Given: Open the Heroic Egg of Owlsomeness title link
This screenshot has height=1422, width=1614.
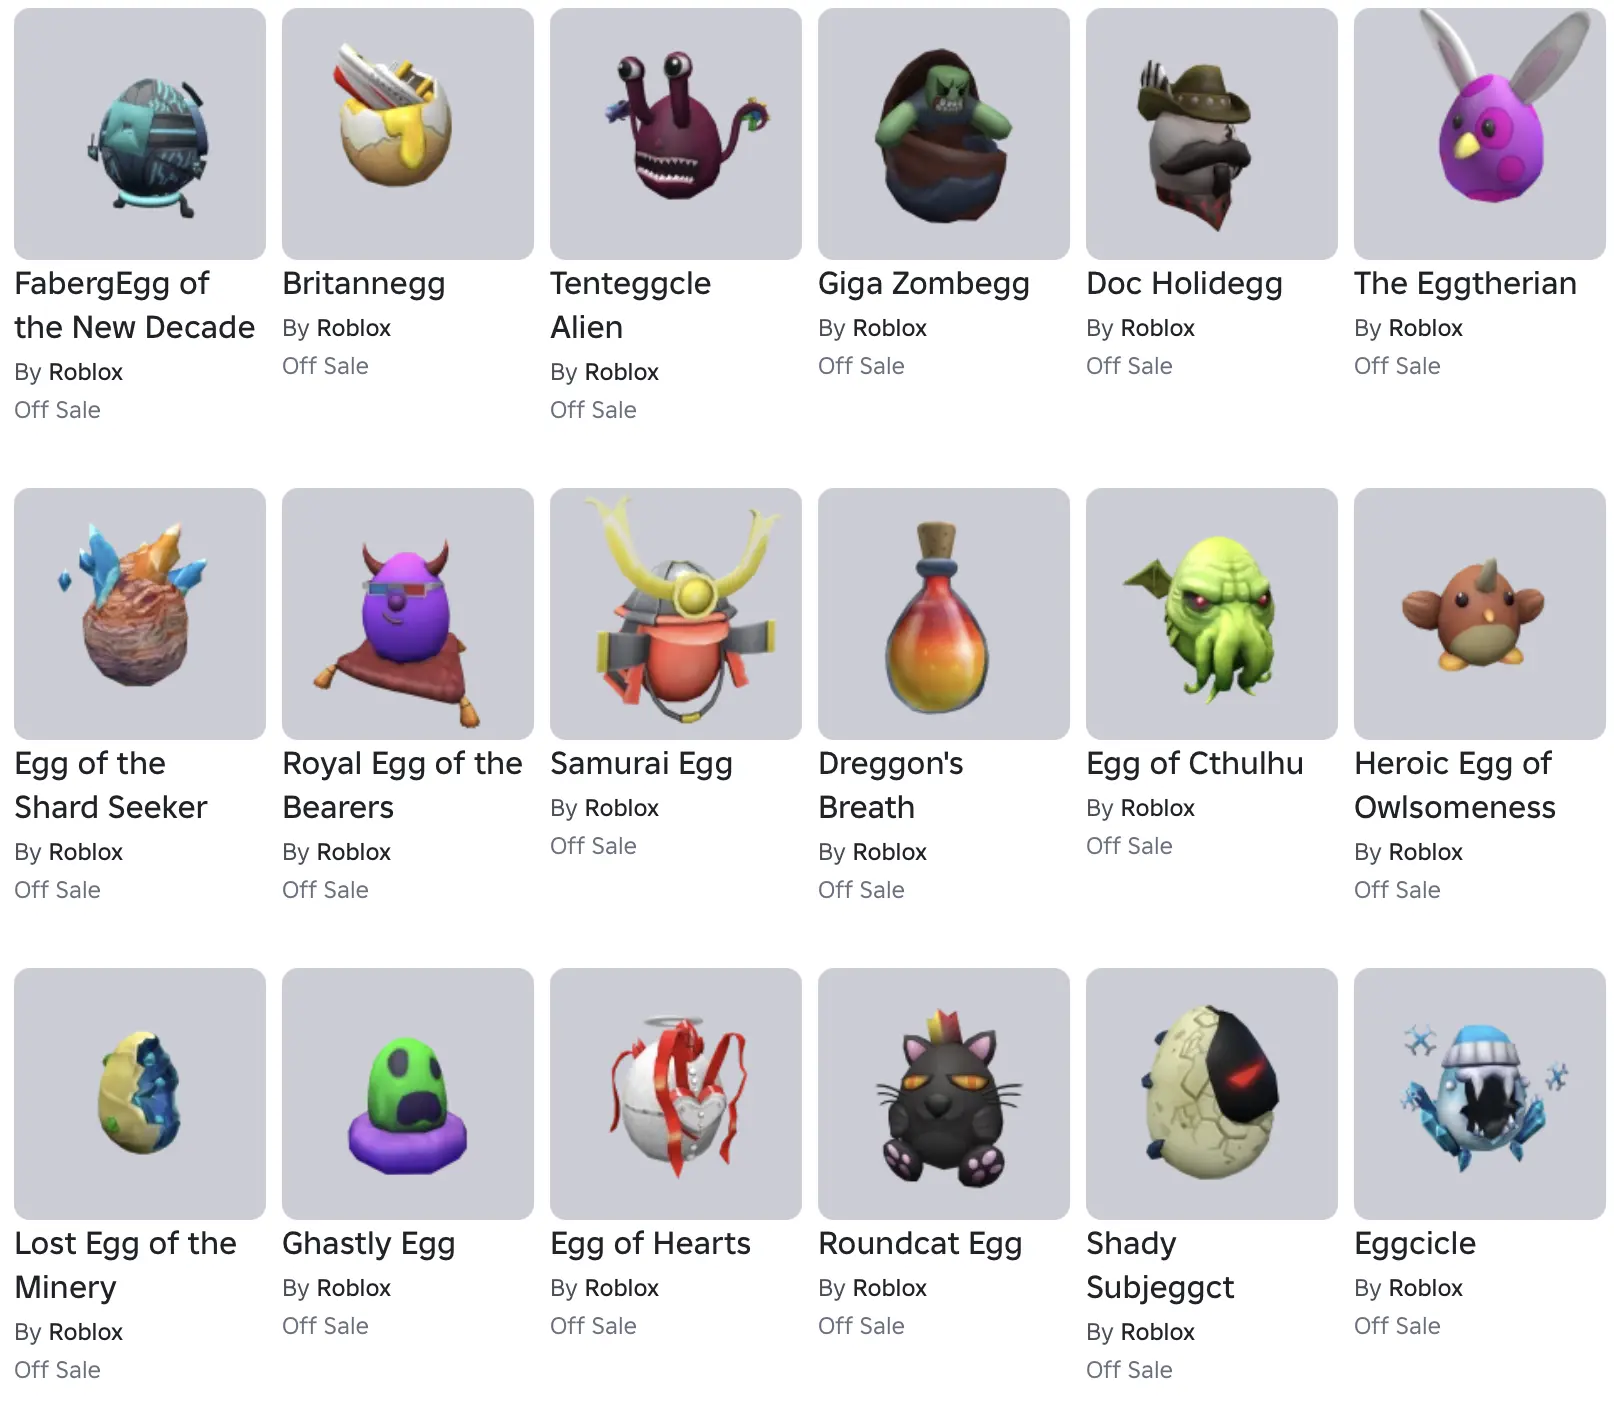Looking at the screenshot, I should (1455, 785).
